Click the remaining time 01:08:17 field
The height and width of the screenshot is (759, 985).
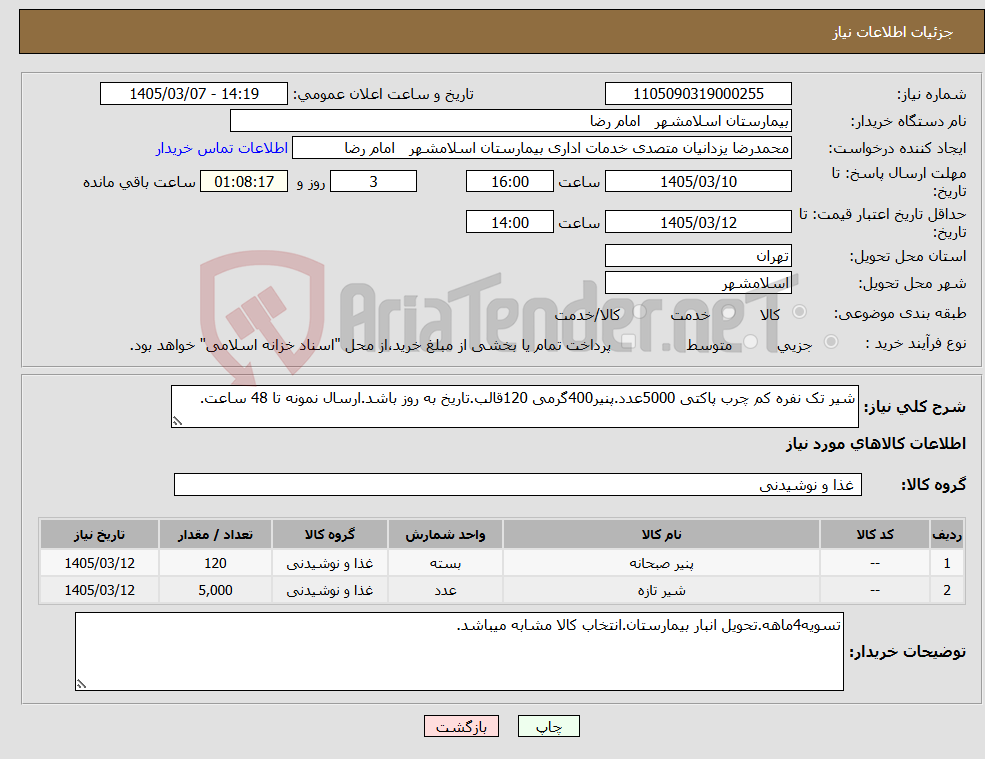(244, 182)
